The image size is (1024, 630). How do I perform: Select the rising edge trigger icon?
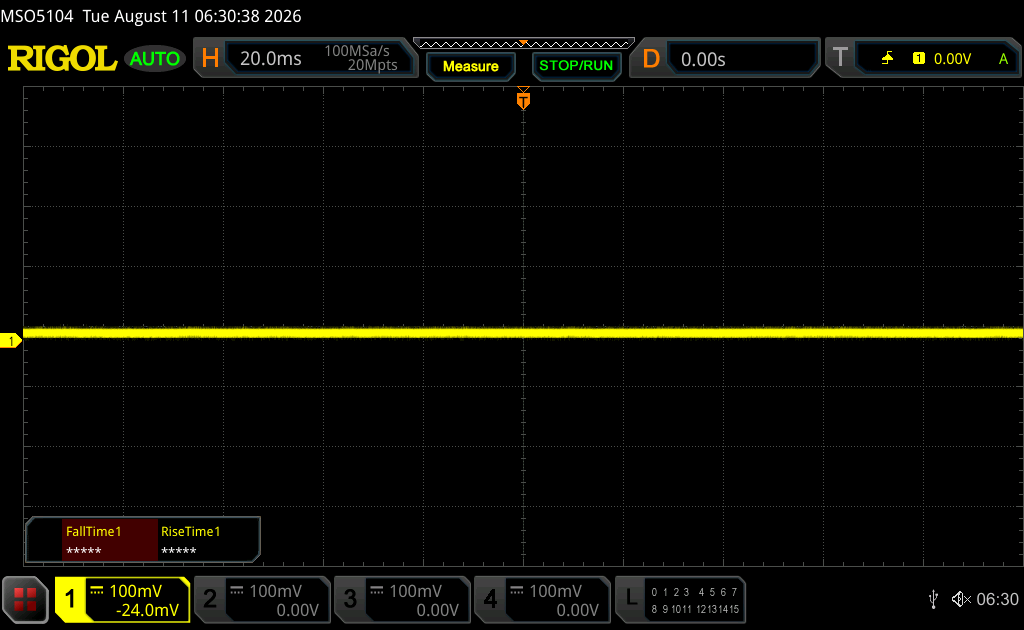point(887,58)
